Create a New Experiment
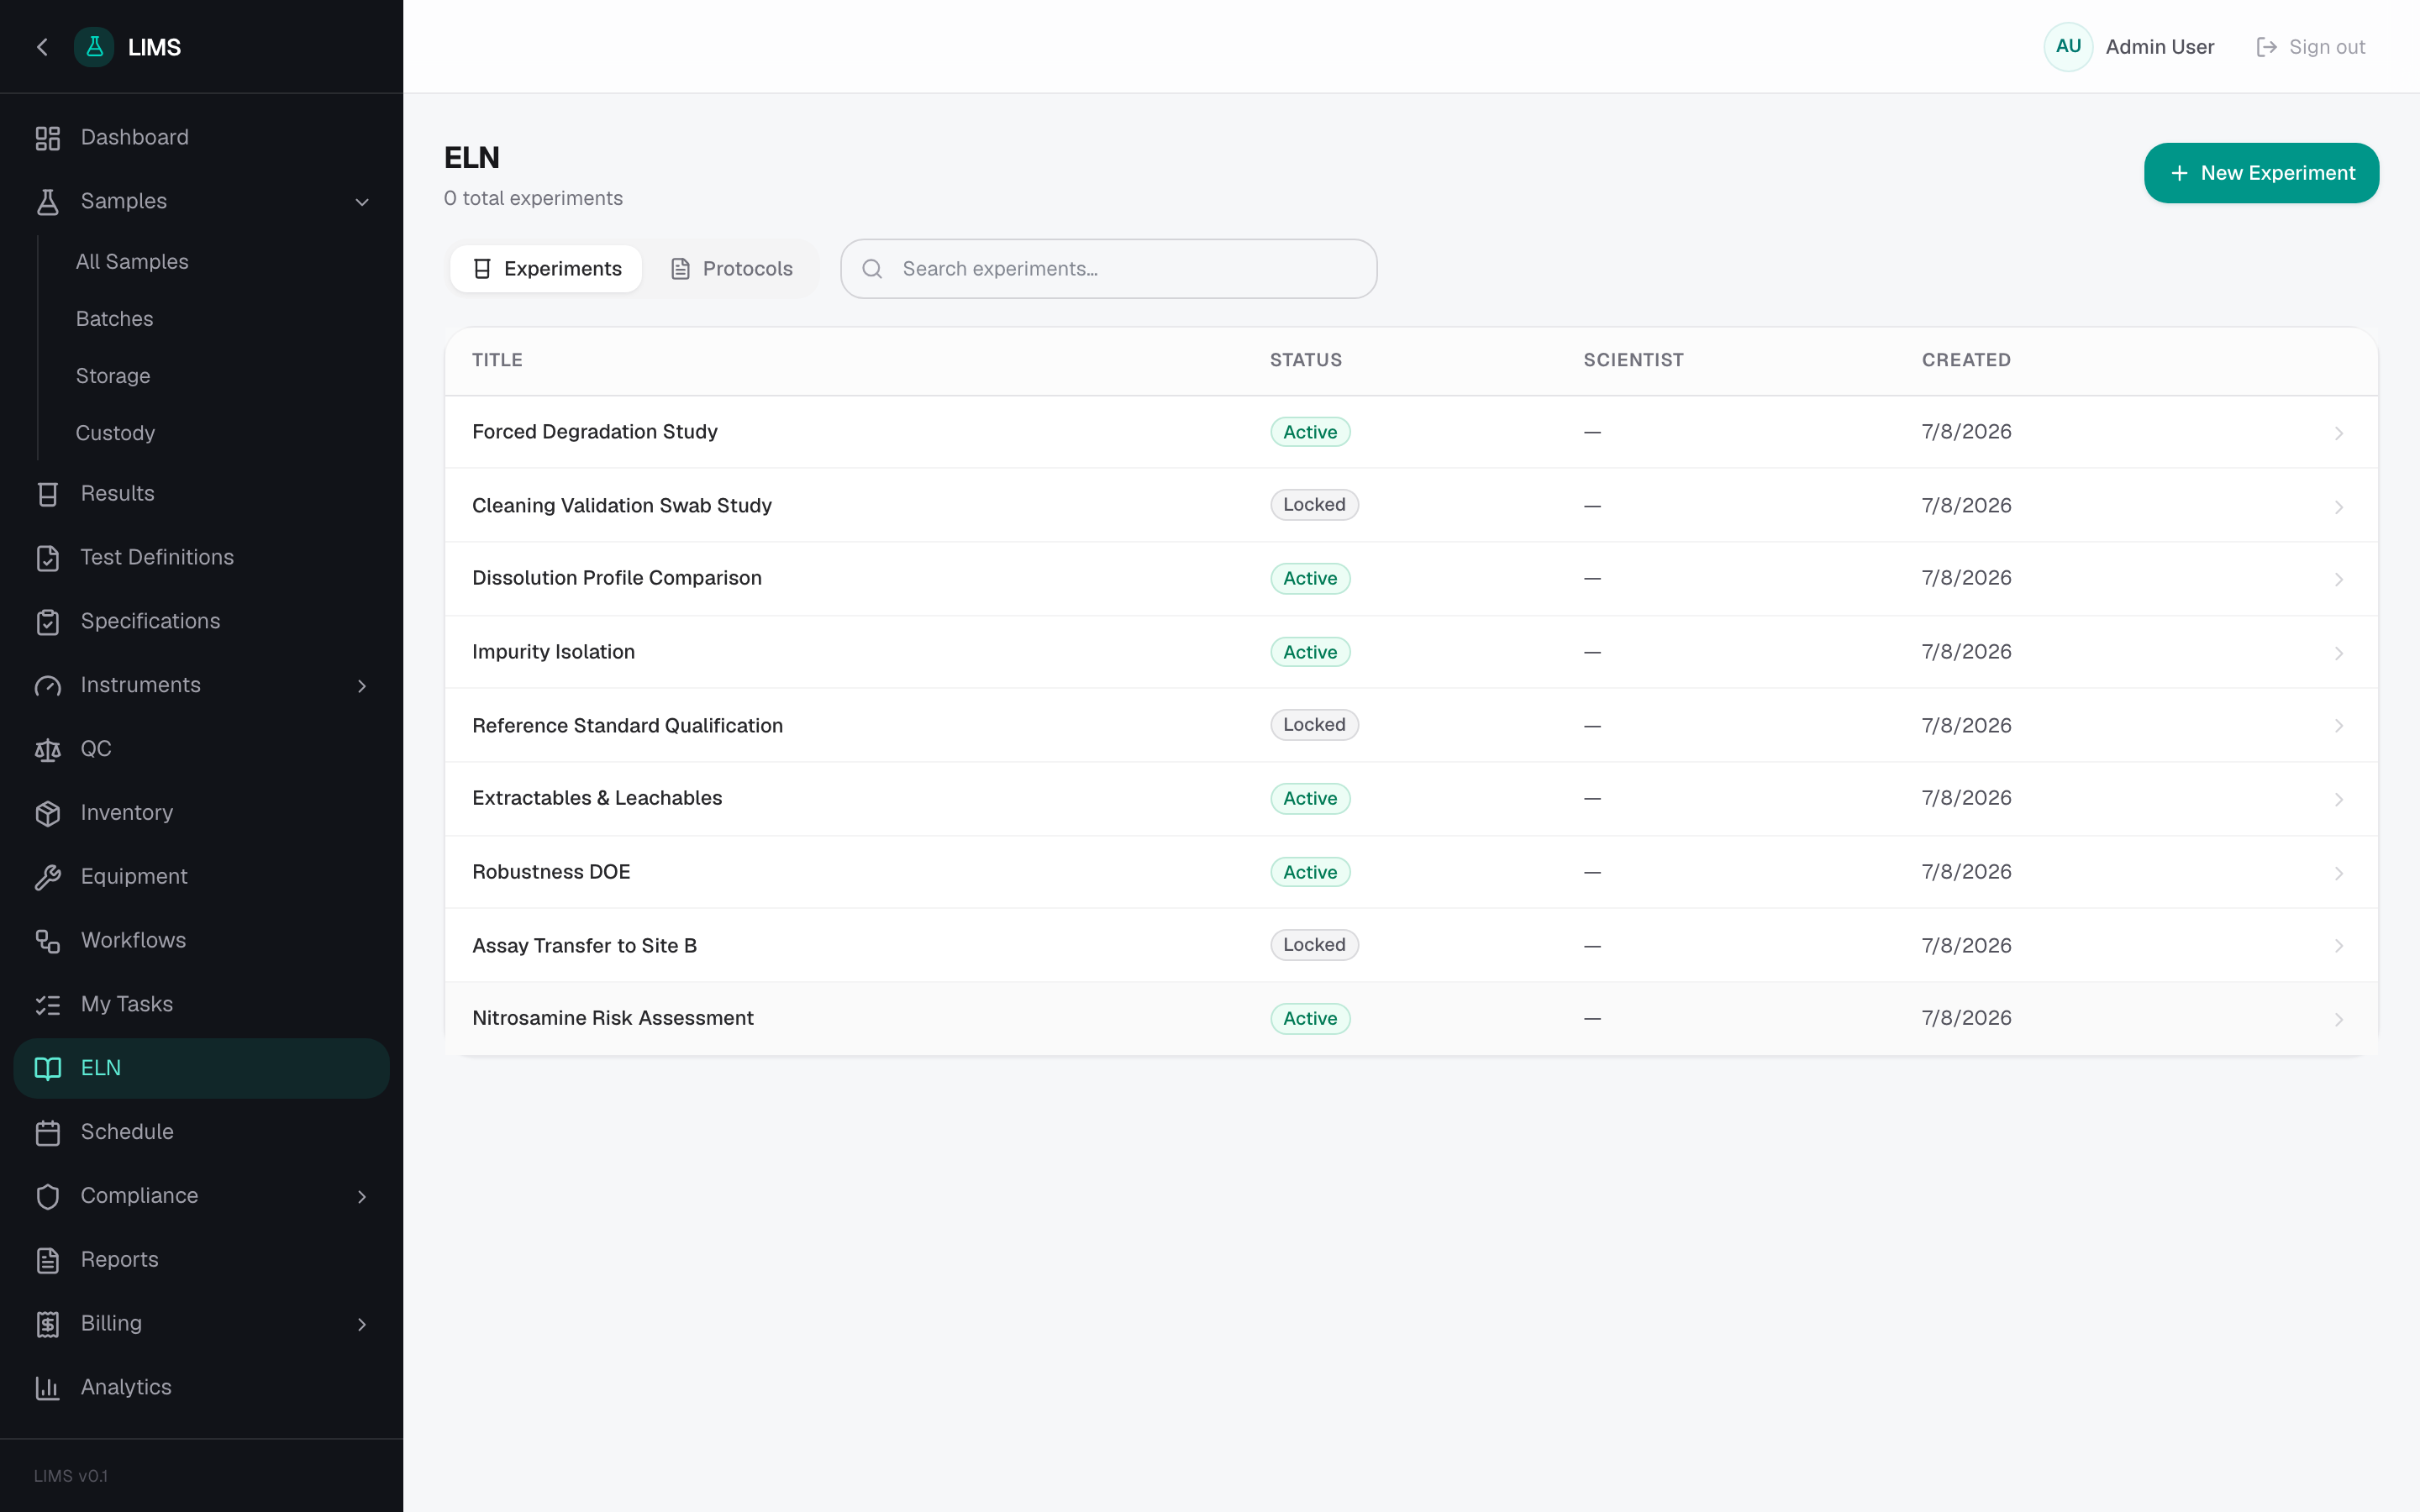2420x1512 pixels. pos(2261,173)
